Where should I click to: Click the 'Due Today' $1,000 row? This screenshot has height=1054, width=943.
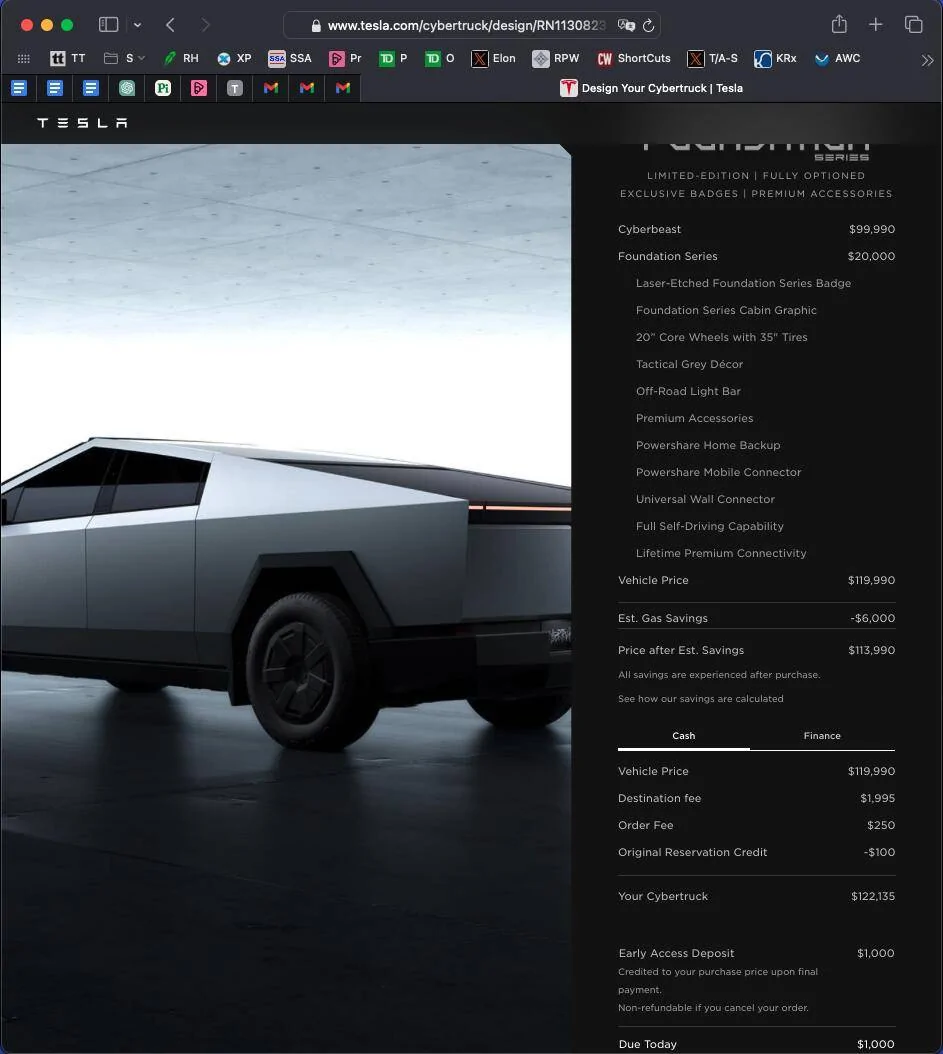[756, 1044]
